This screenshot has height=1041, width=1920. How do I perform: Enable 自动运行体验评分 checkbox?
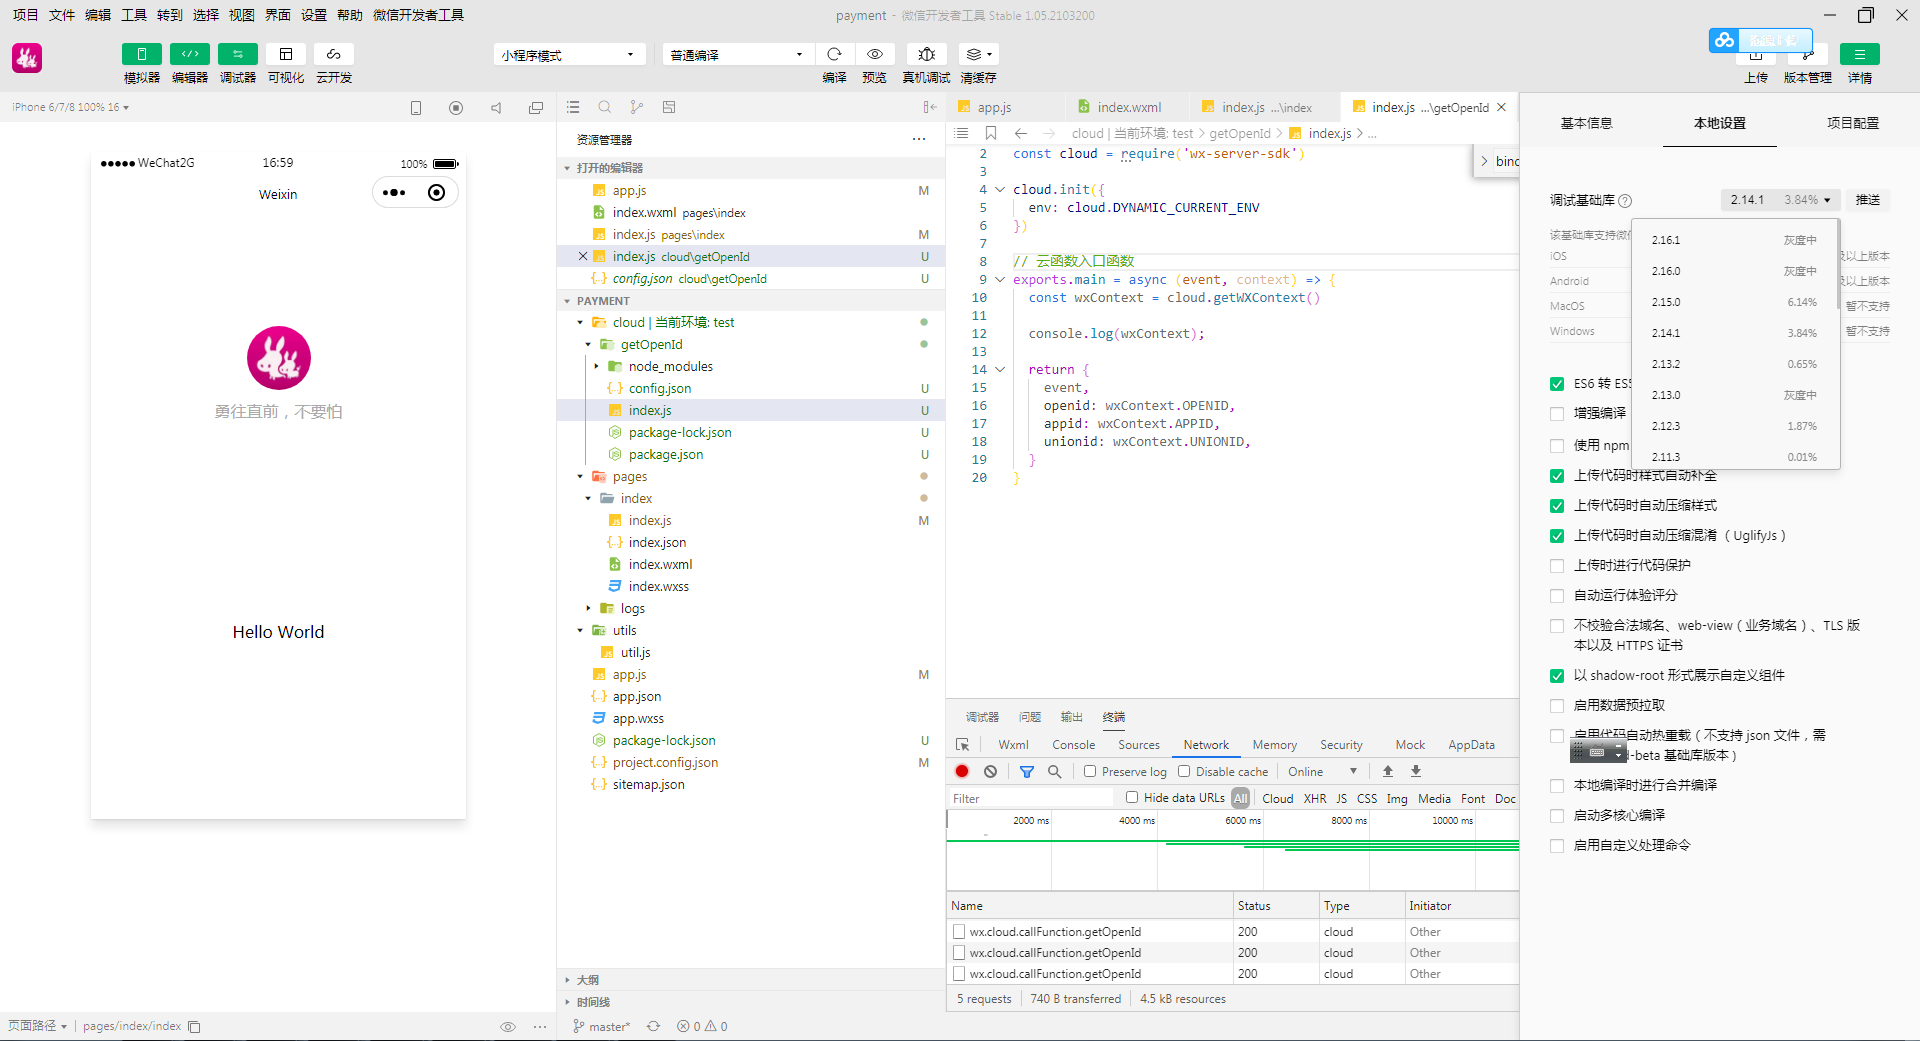[1557, 596]
